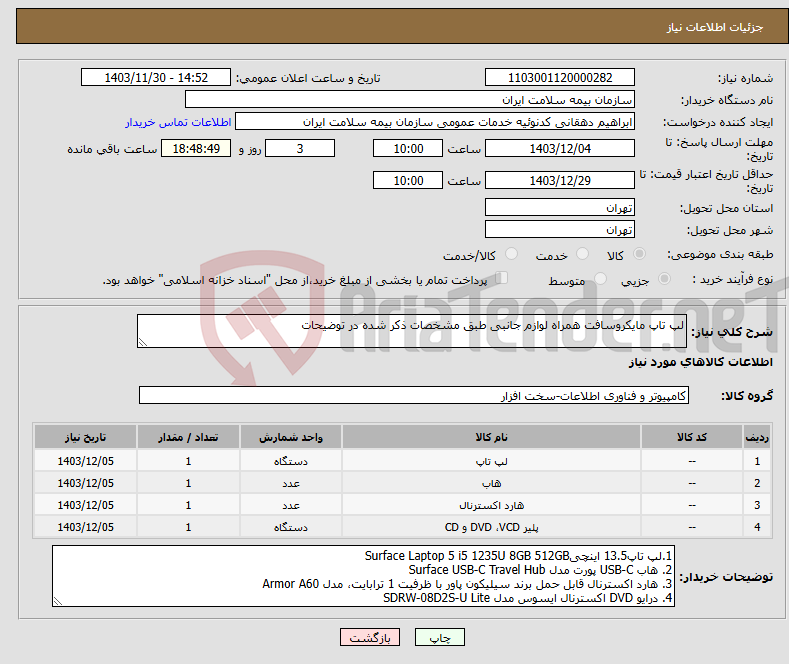The image size is (789, 664).
Task: Open اطلاعات تماس خریدار link
Action: (x=178, y=122)
